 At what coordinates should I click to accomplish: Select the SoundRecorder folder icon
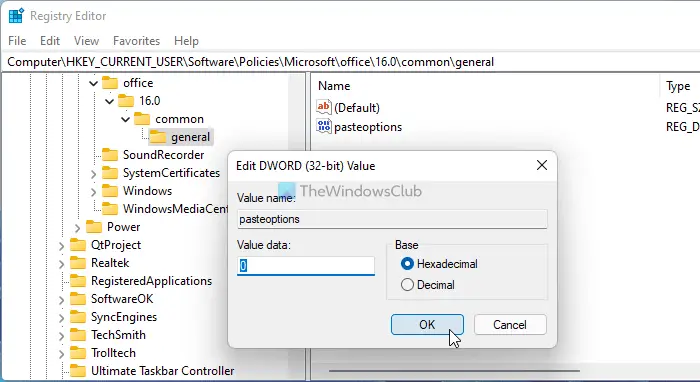pyautogui.click(x=110, y=155)
